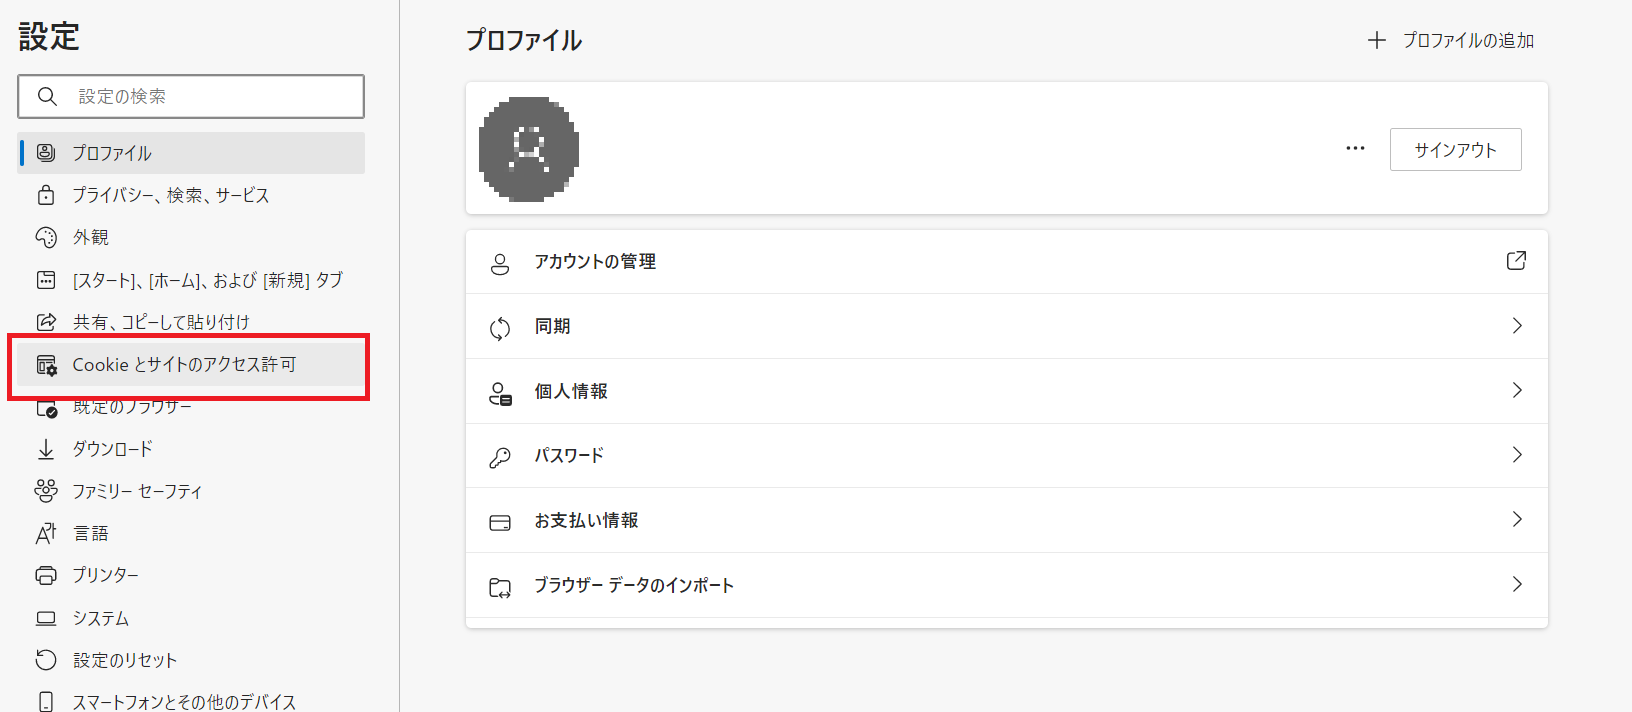Expand the 同期 row chevron
Screen dimensions: 1632x712
1517,326
